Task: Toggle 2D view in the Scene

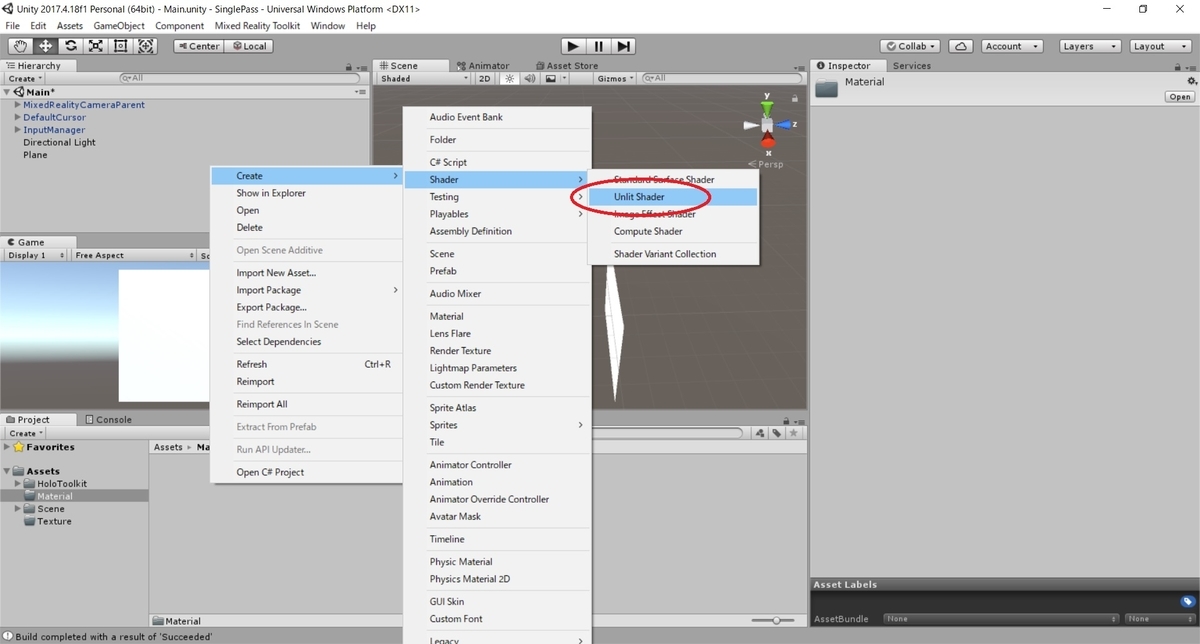Action: pyautogui.click(x=484, y=78)
